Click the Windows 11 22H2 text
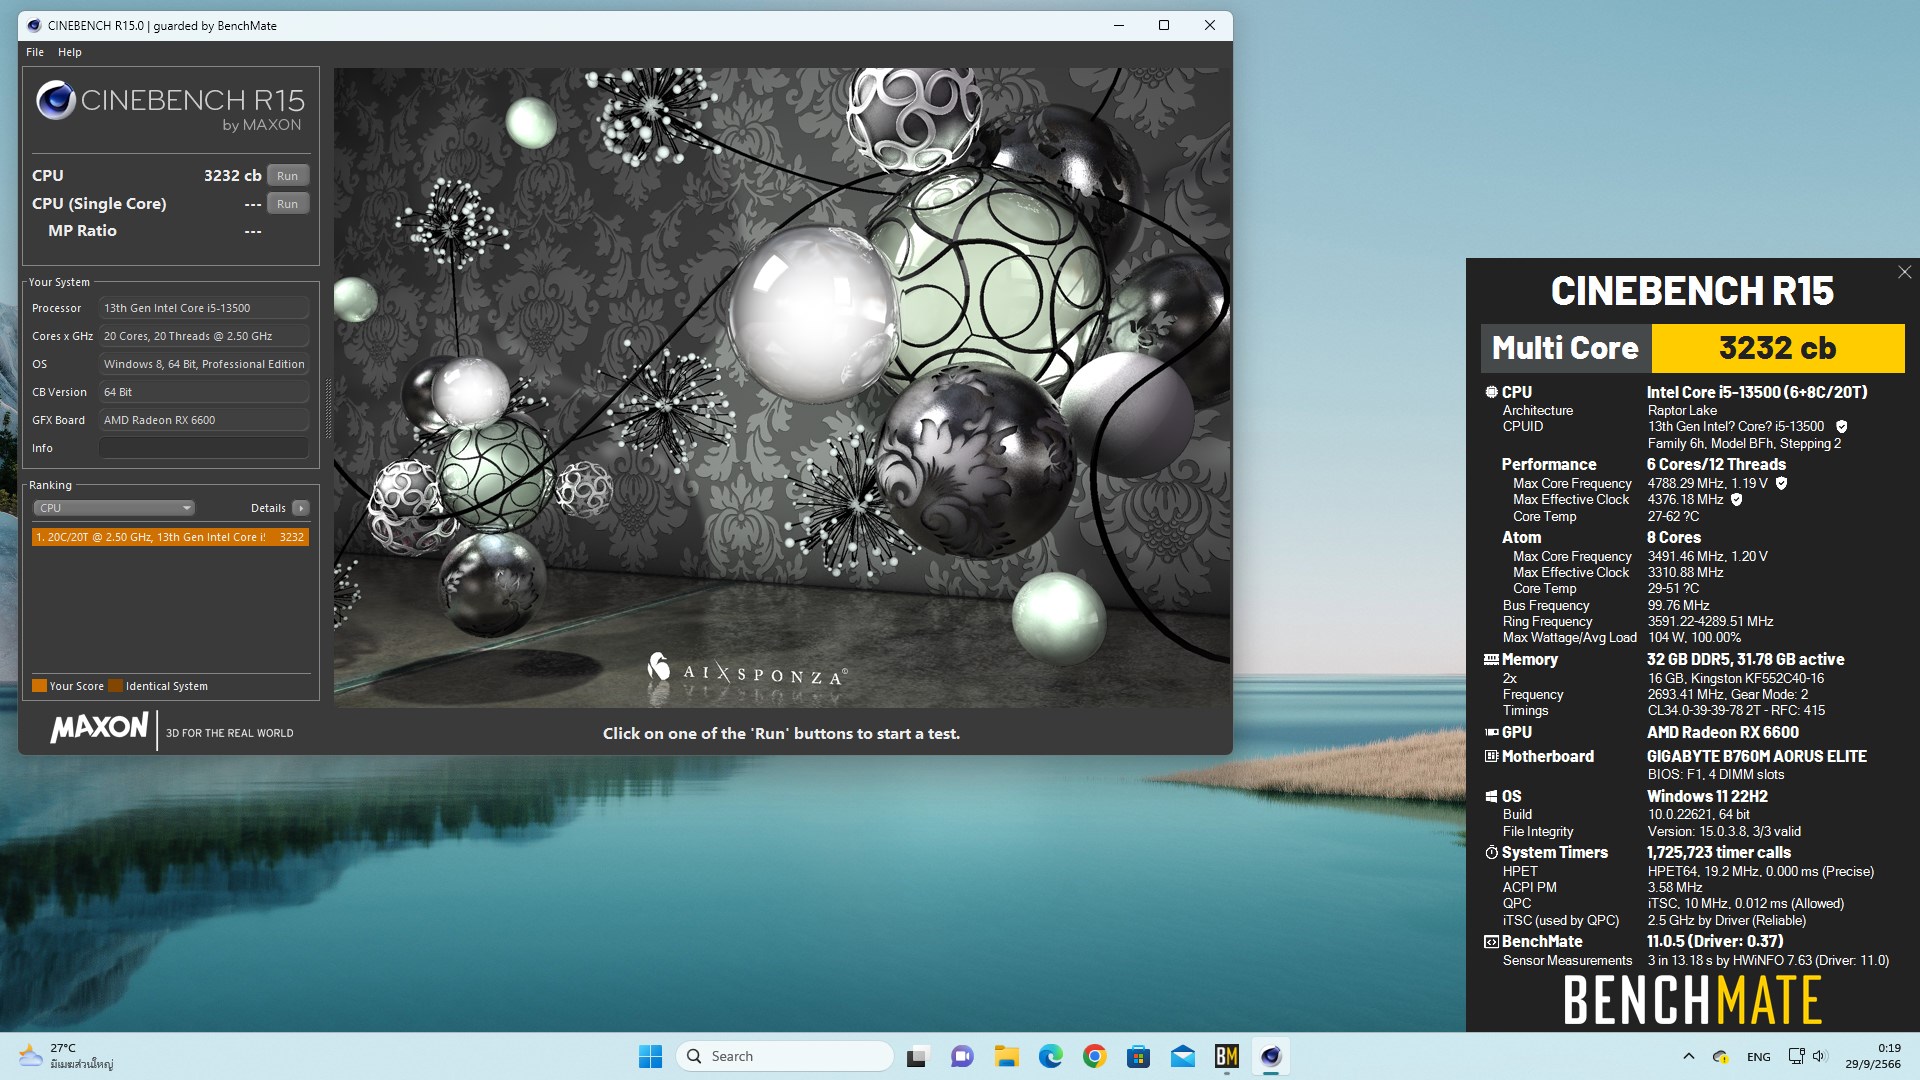The width and height of the screenshot is (1920, 1080). [1707, 796]
